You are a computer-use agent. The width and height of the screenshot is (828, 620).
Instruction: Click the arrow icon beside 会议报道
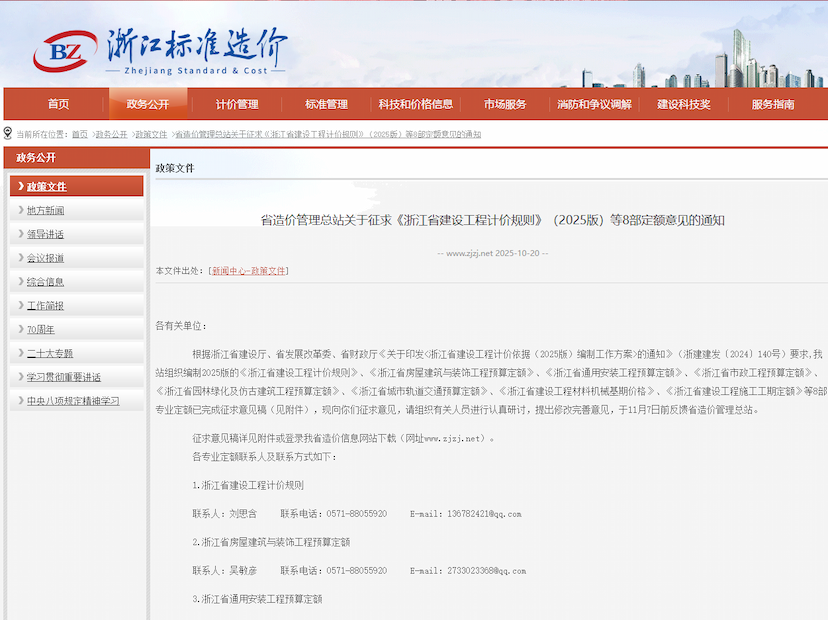[x=20, y=258]
